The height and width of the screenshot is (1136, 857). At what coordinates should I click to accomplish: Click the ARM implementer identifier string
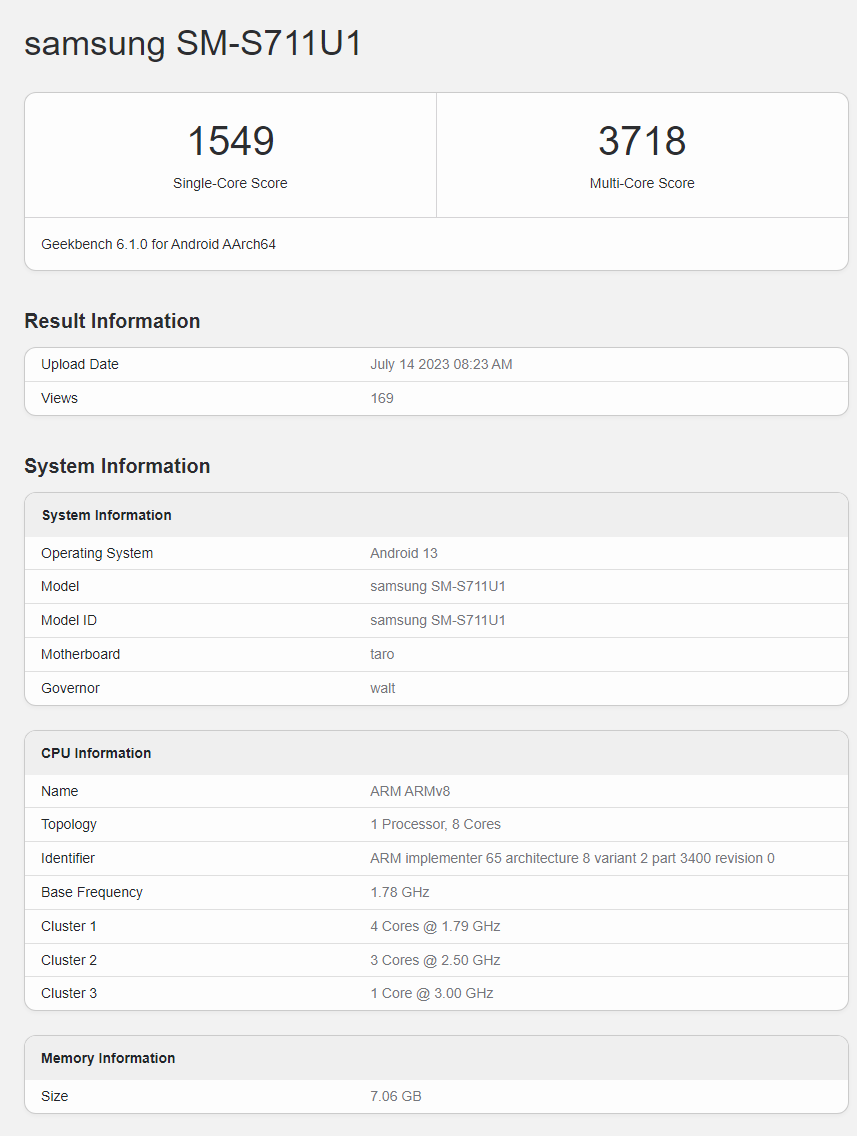coord(572,858)
